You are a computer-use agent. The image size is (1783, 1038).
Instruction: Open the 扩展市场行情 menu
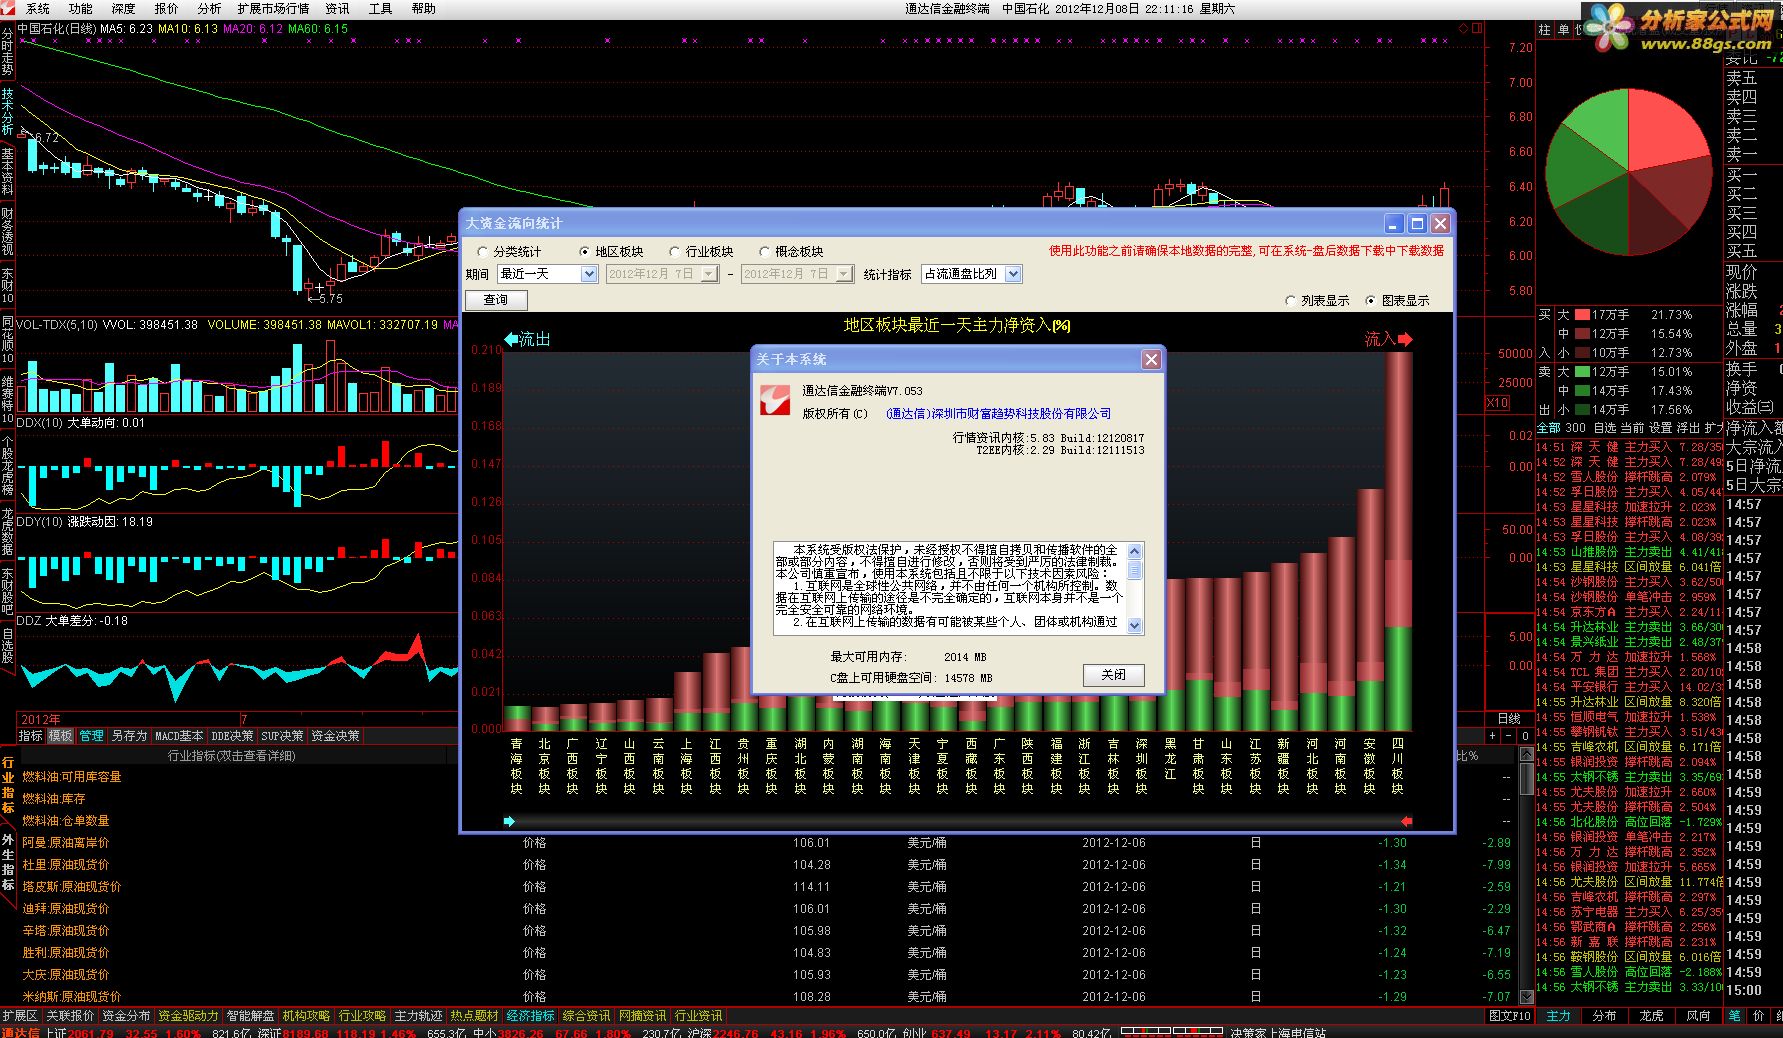(x=273, y=8)
